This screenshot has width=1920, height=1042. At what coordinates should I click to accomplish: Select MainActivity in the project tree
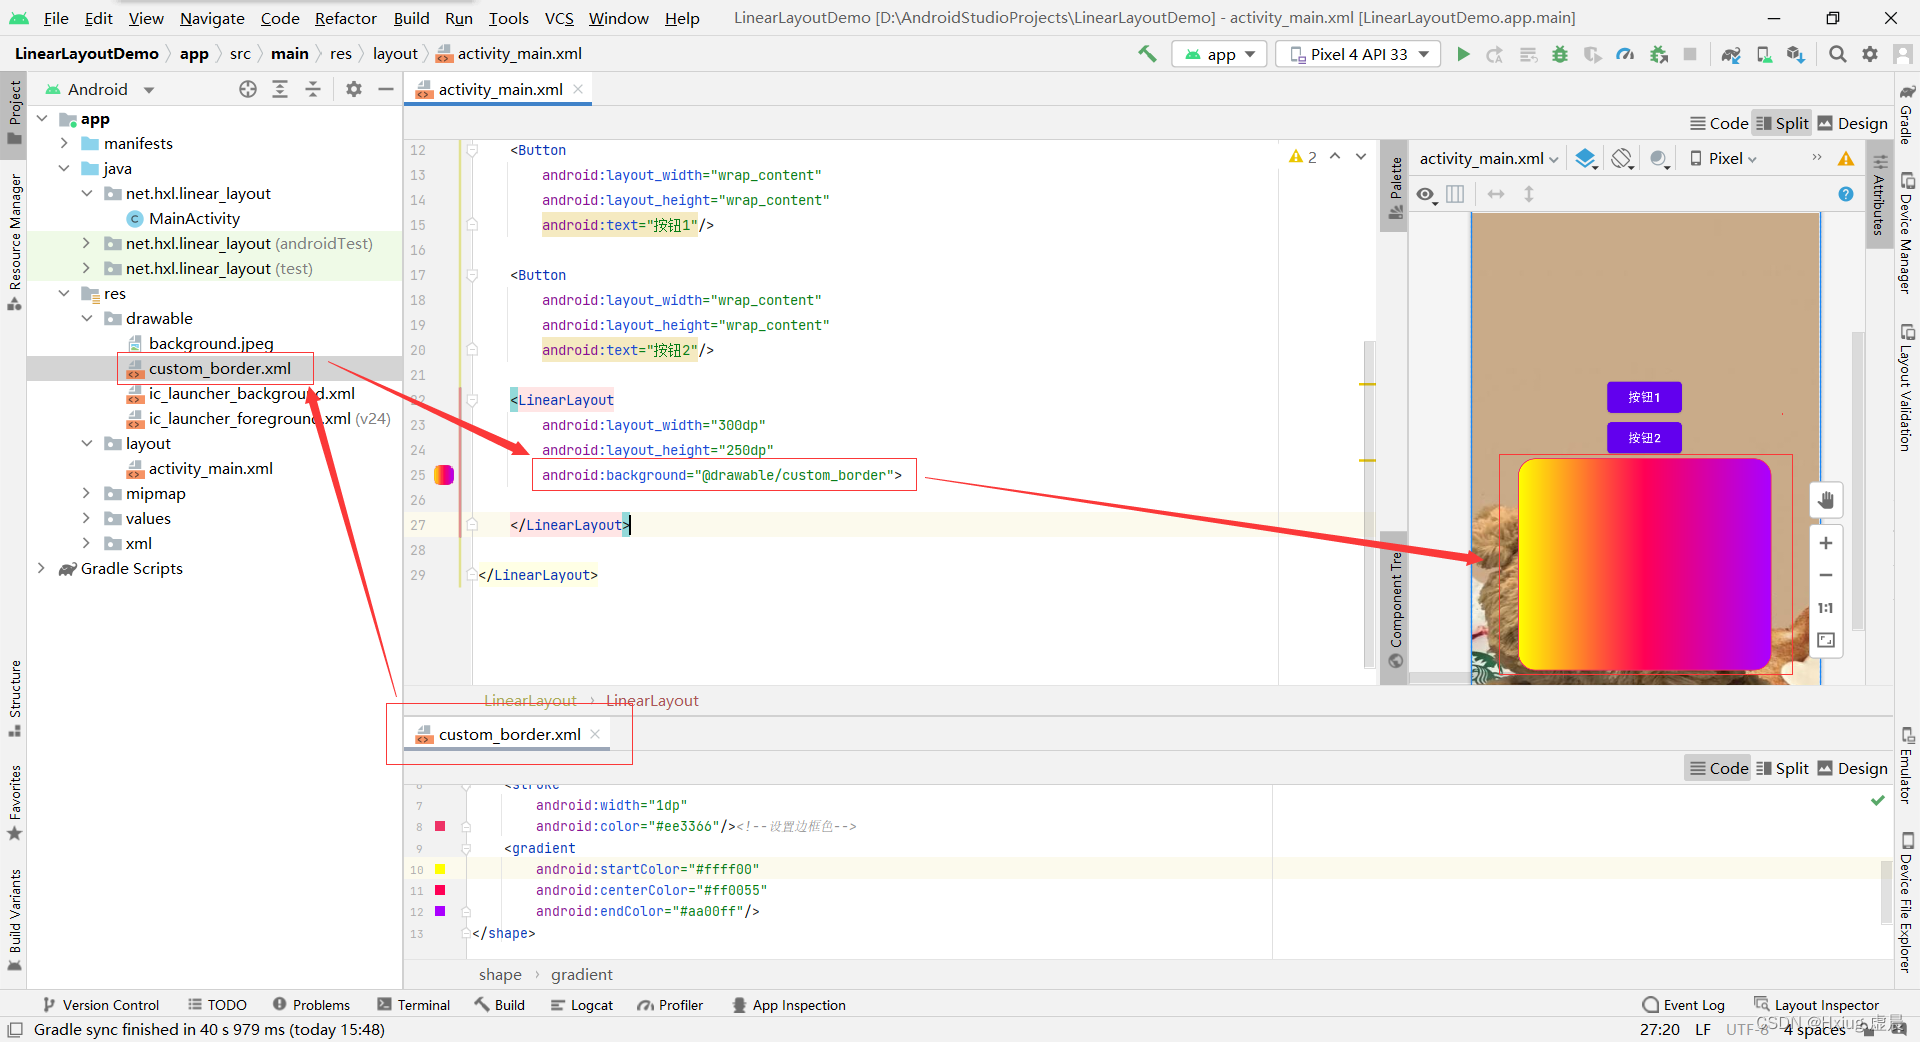(194, 218)
